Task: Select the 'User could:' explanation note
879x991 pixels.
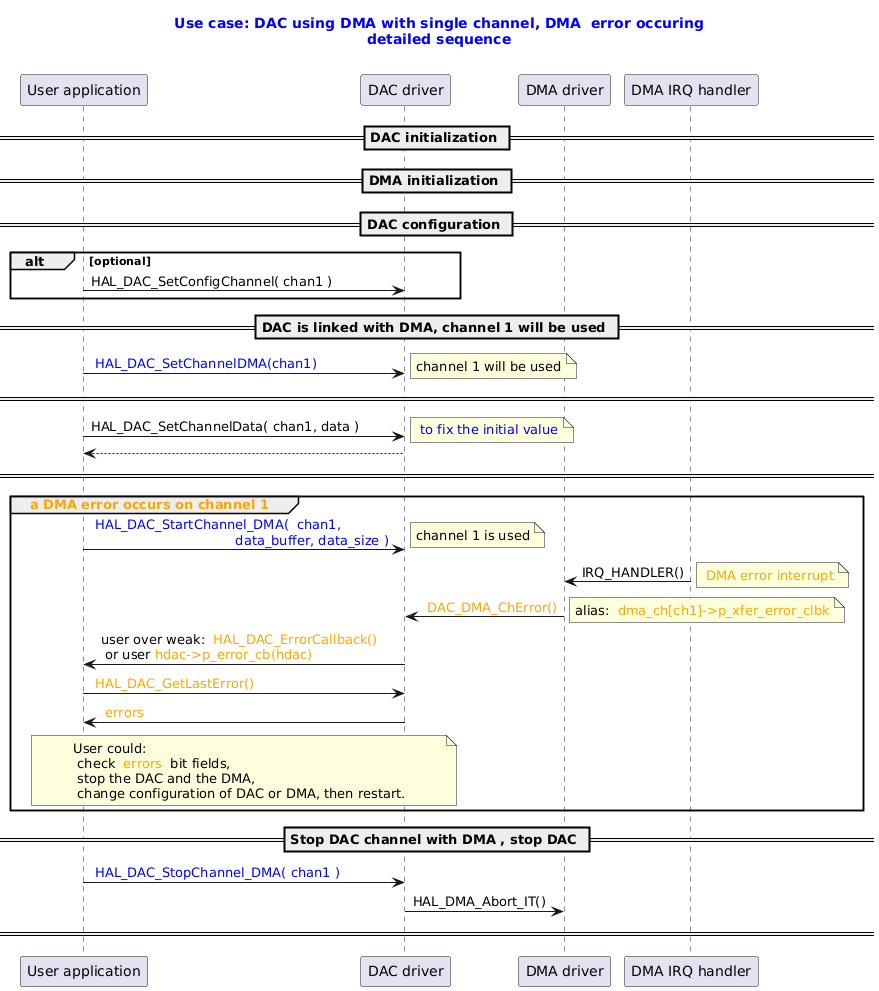Action: [244, 770]
